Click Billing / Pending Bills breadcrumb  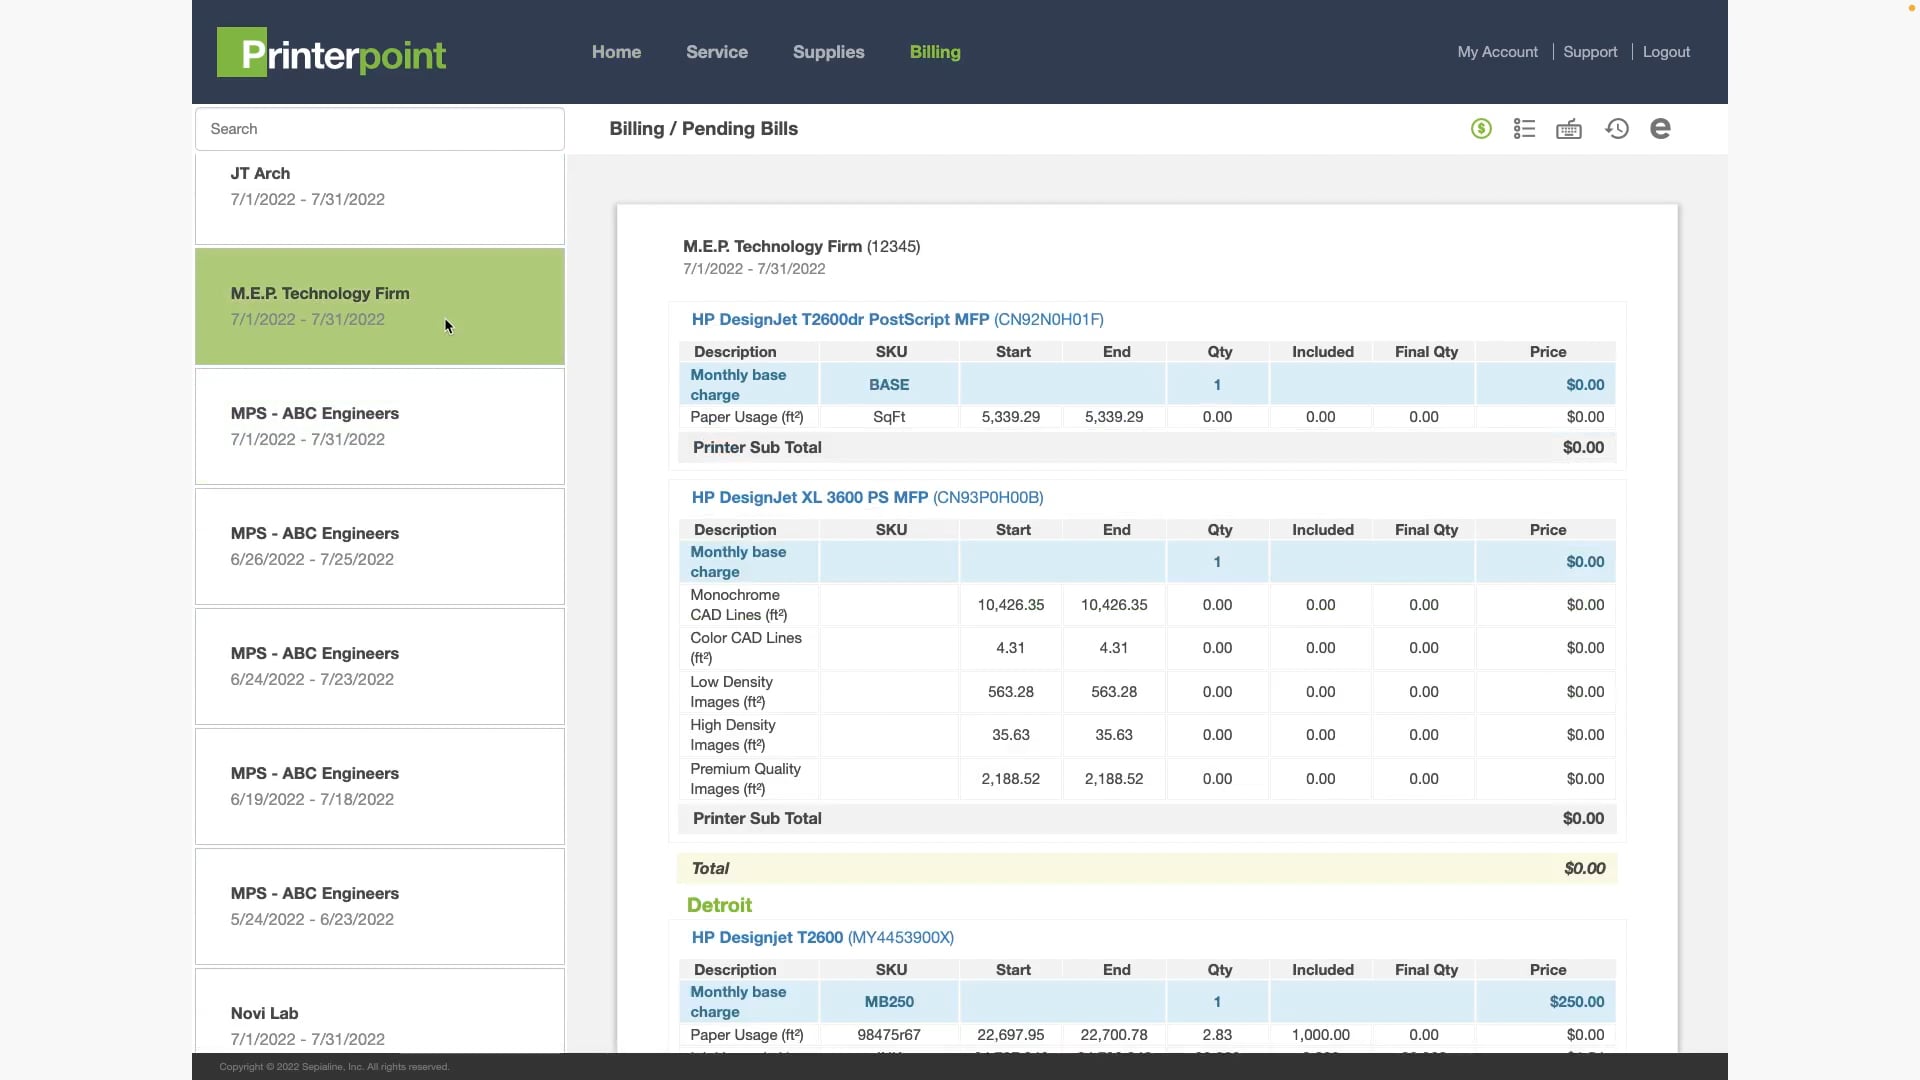click(703, 129)
